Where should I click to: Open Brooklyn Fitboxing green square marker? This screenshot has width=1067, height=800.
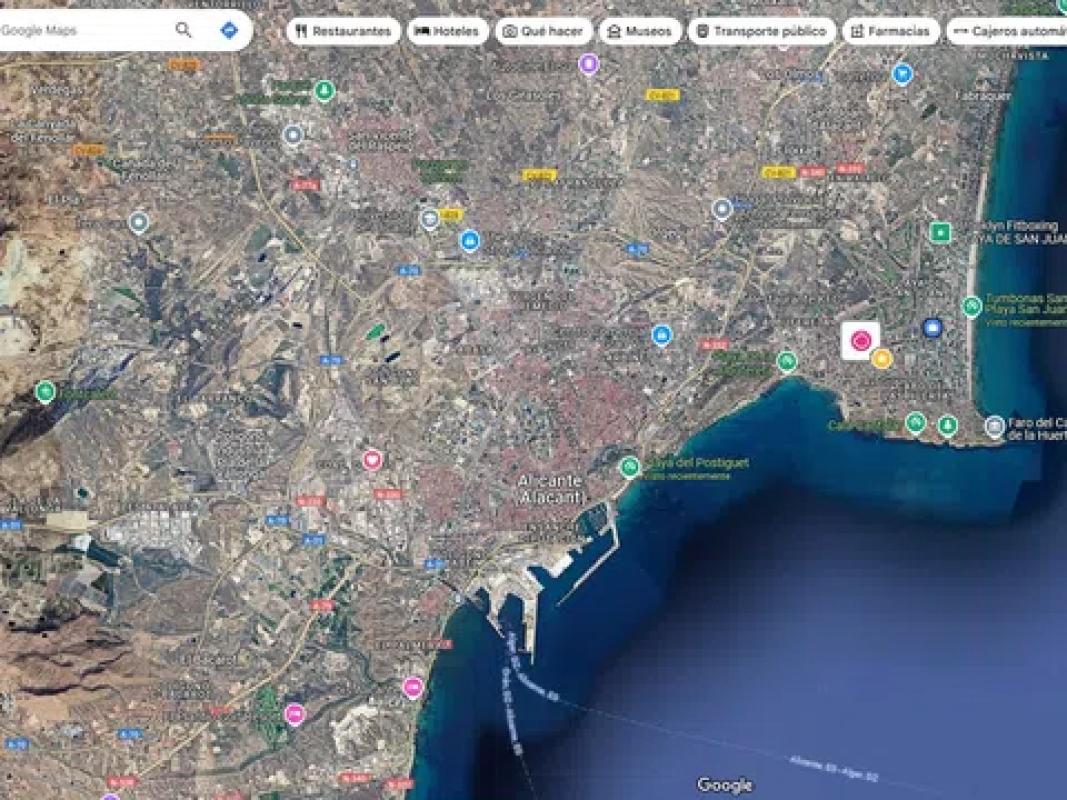(x=940, y=233)
